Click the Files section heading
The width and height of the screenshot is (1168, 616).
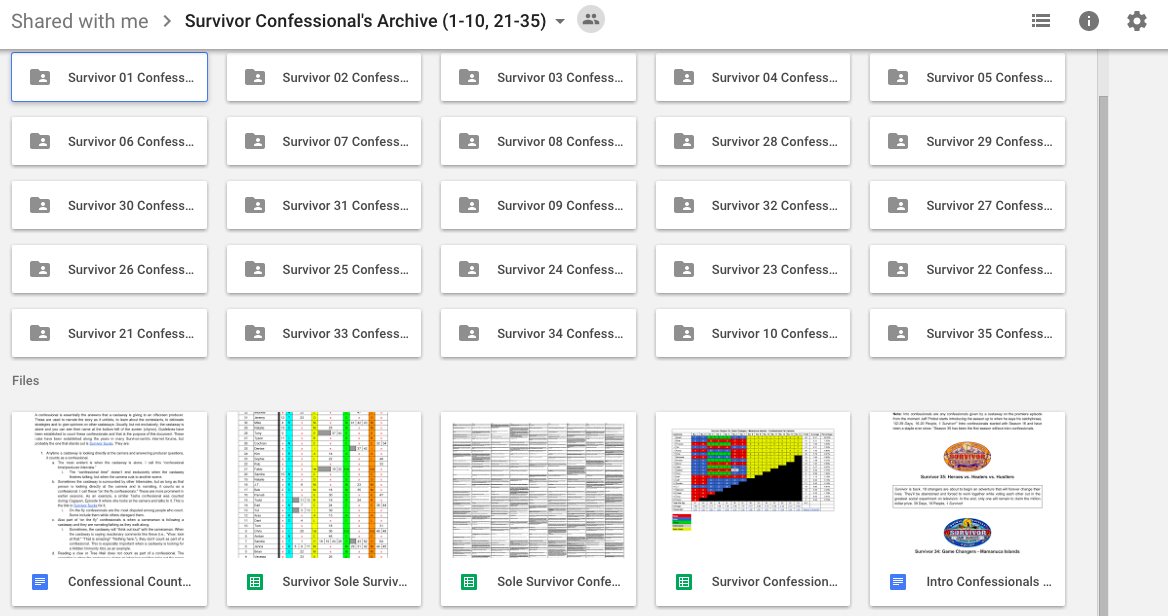[25, 381]
